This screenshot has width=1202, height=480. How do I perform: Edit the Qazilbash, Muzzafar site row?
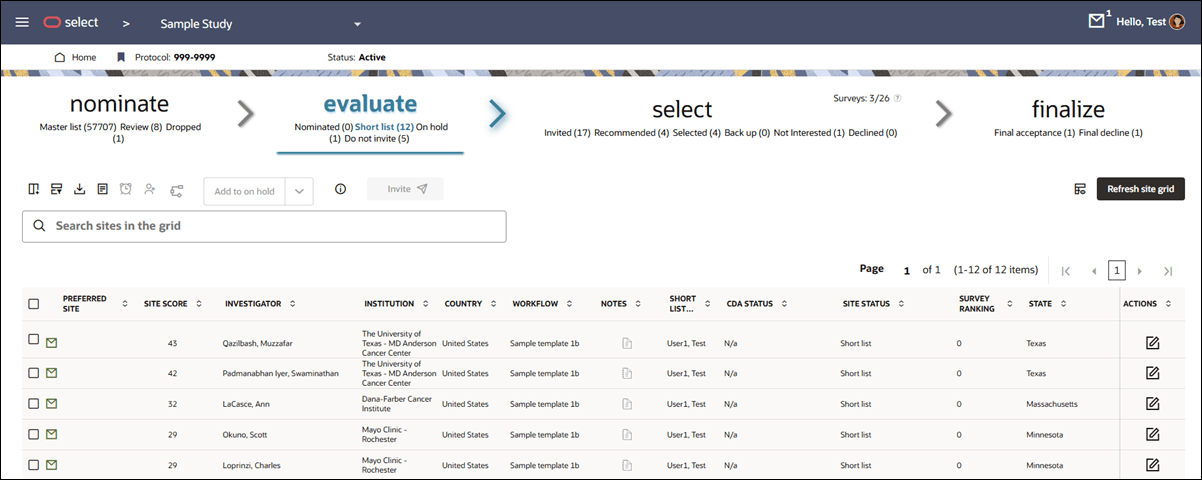click(1152, 343)
